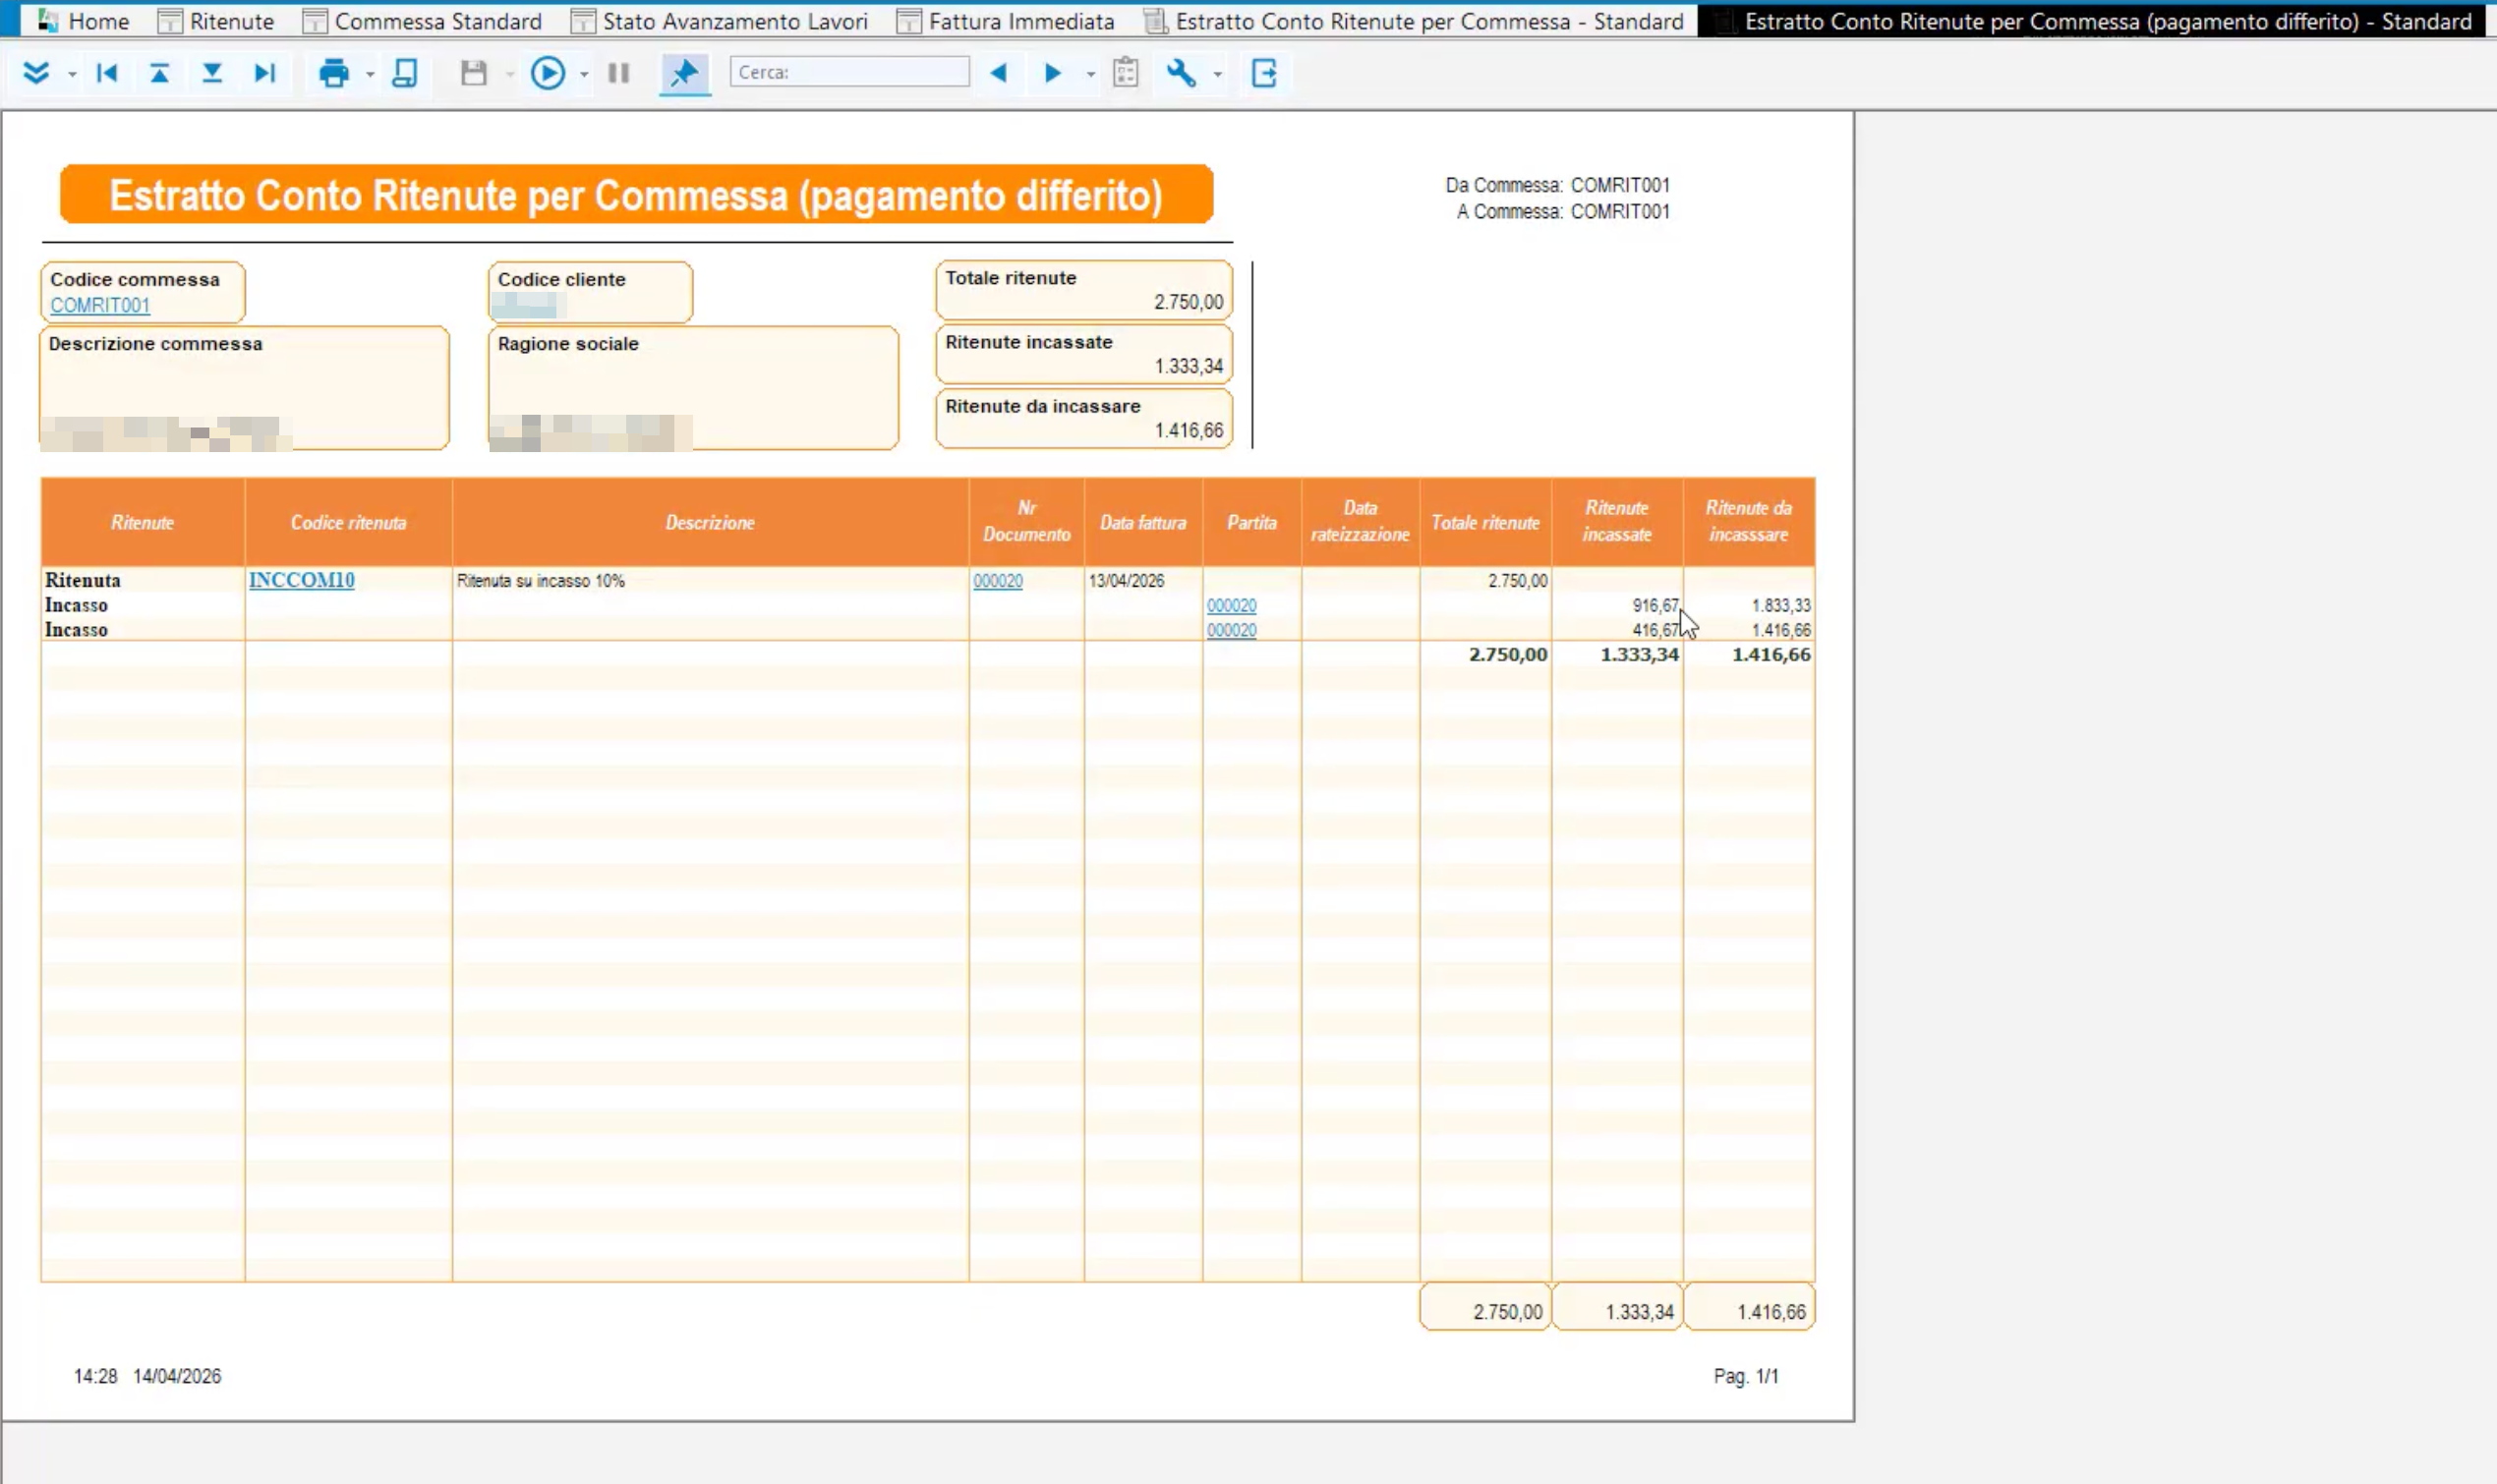Viewport: 2497px width, 1484px height.
Task: Open document number 000020 link in Nr Documento
Action: coord(998,581)
